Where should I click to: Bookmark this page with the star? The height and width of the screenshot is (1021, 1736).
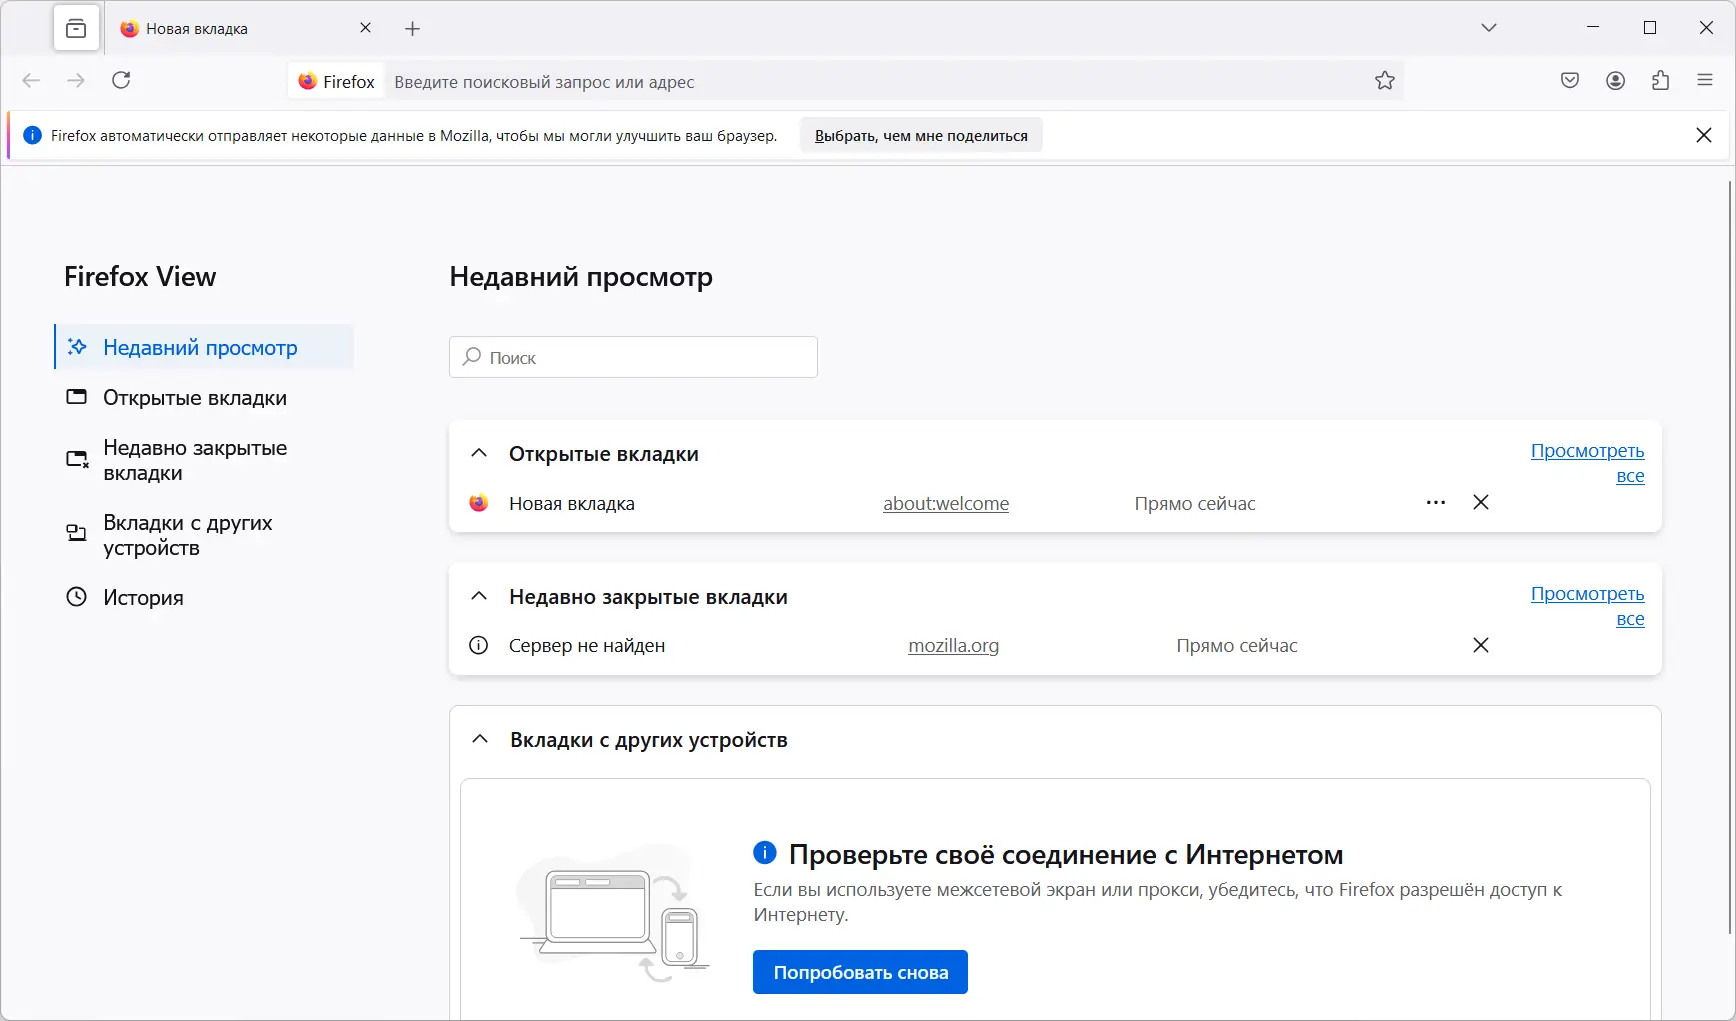pos(1385,82)
